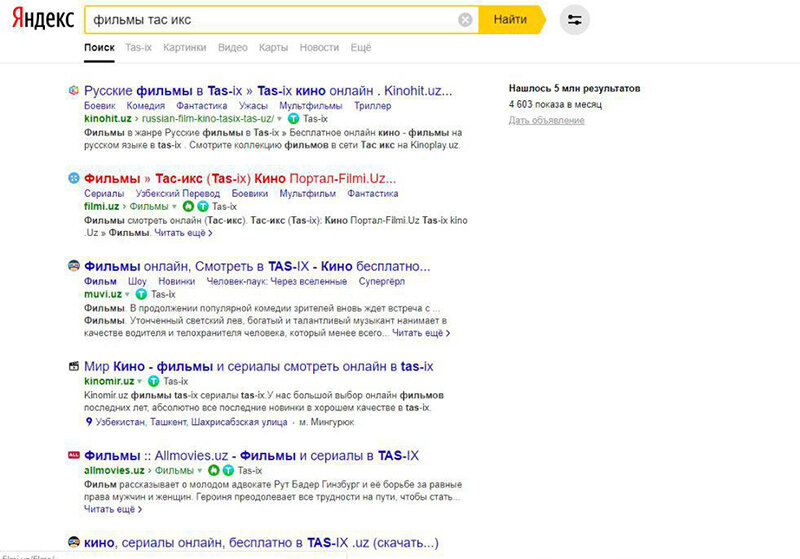
Task: Open Фильмы Тас-икс Кино Портал-Filmi.Uz result
Action: pos(240,179)
